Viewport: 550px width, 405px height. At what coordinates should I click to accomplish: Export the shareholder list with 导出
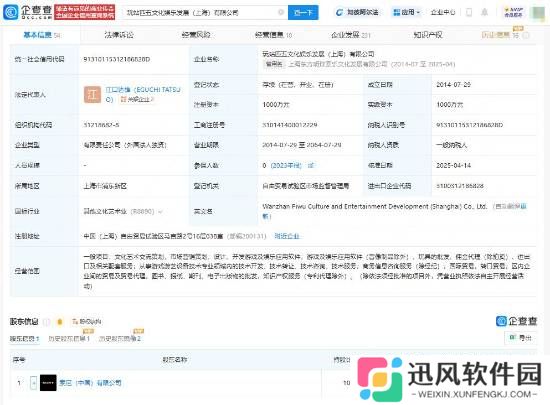[521, 338]
